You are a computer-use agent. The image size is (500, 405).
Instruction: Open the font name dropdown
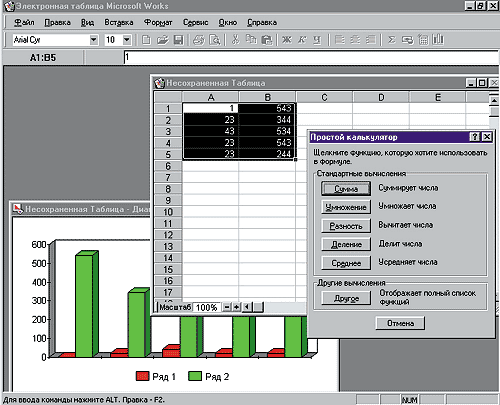pos(94,40)
